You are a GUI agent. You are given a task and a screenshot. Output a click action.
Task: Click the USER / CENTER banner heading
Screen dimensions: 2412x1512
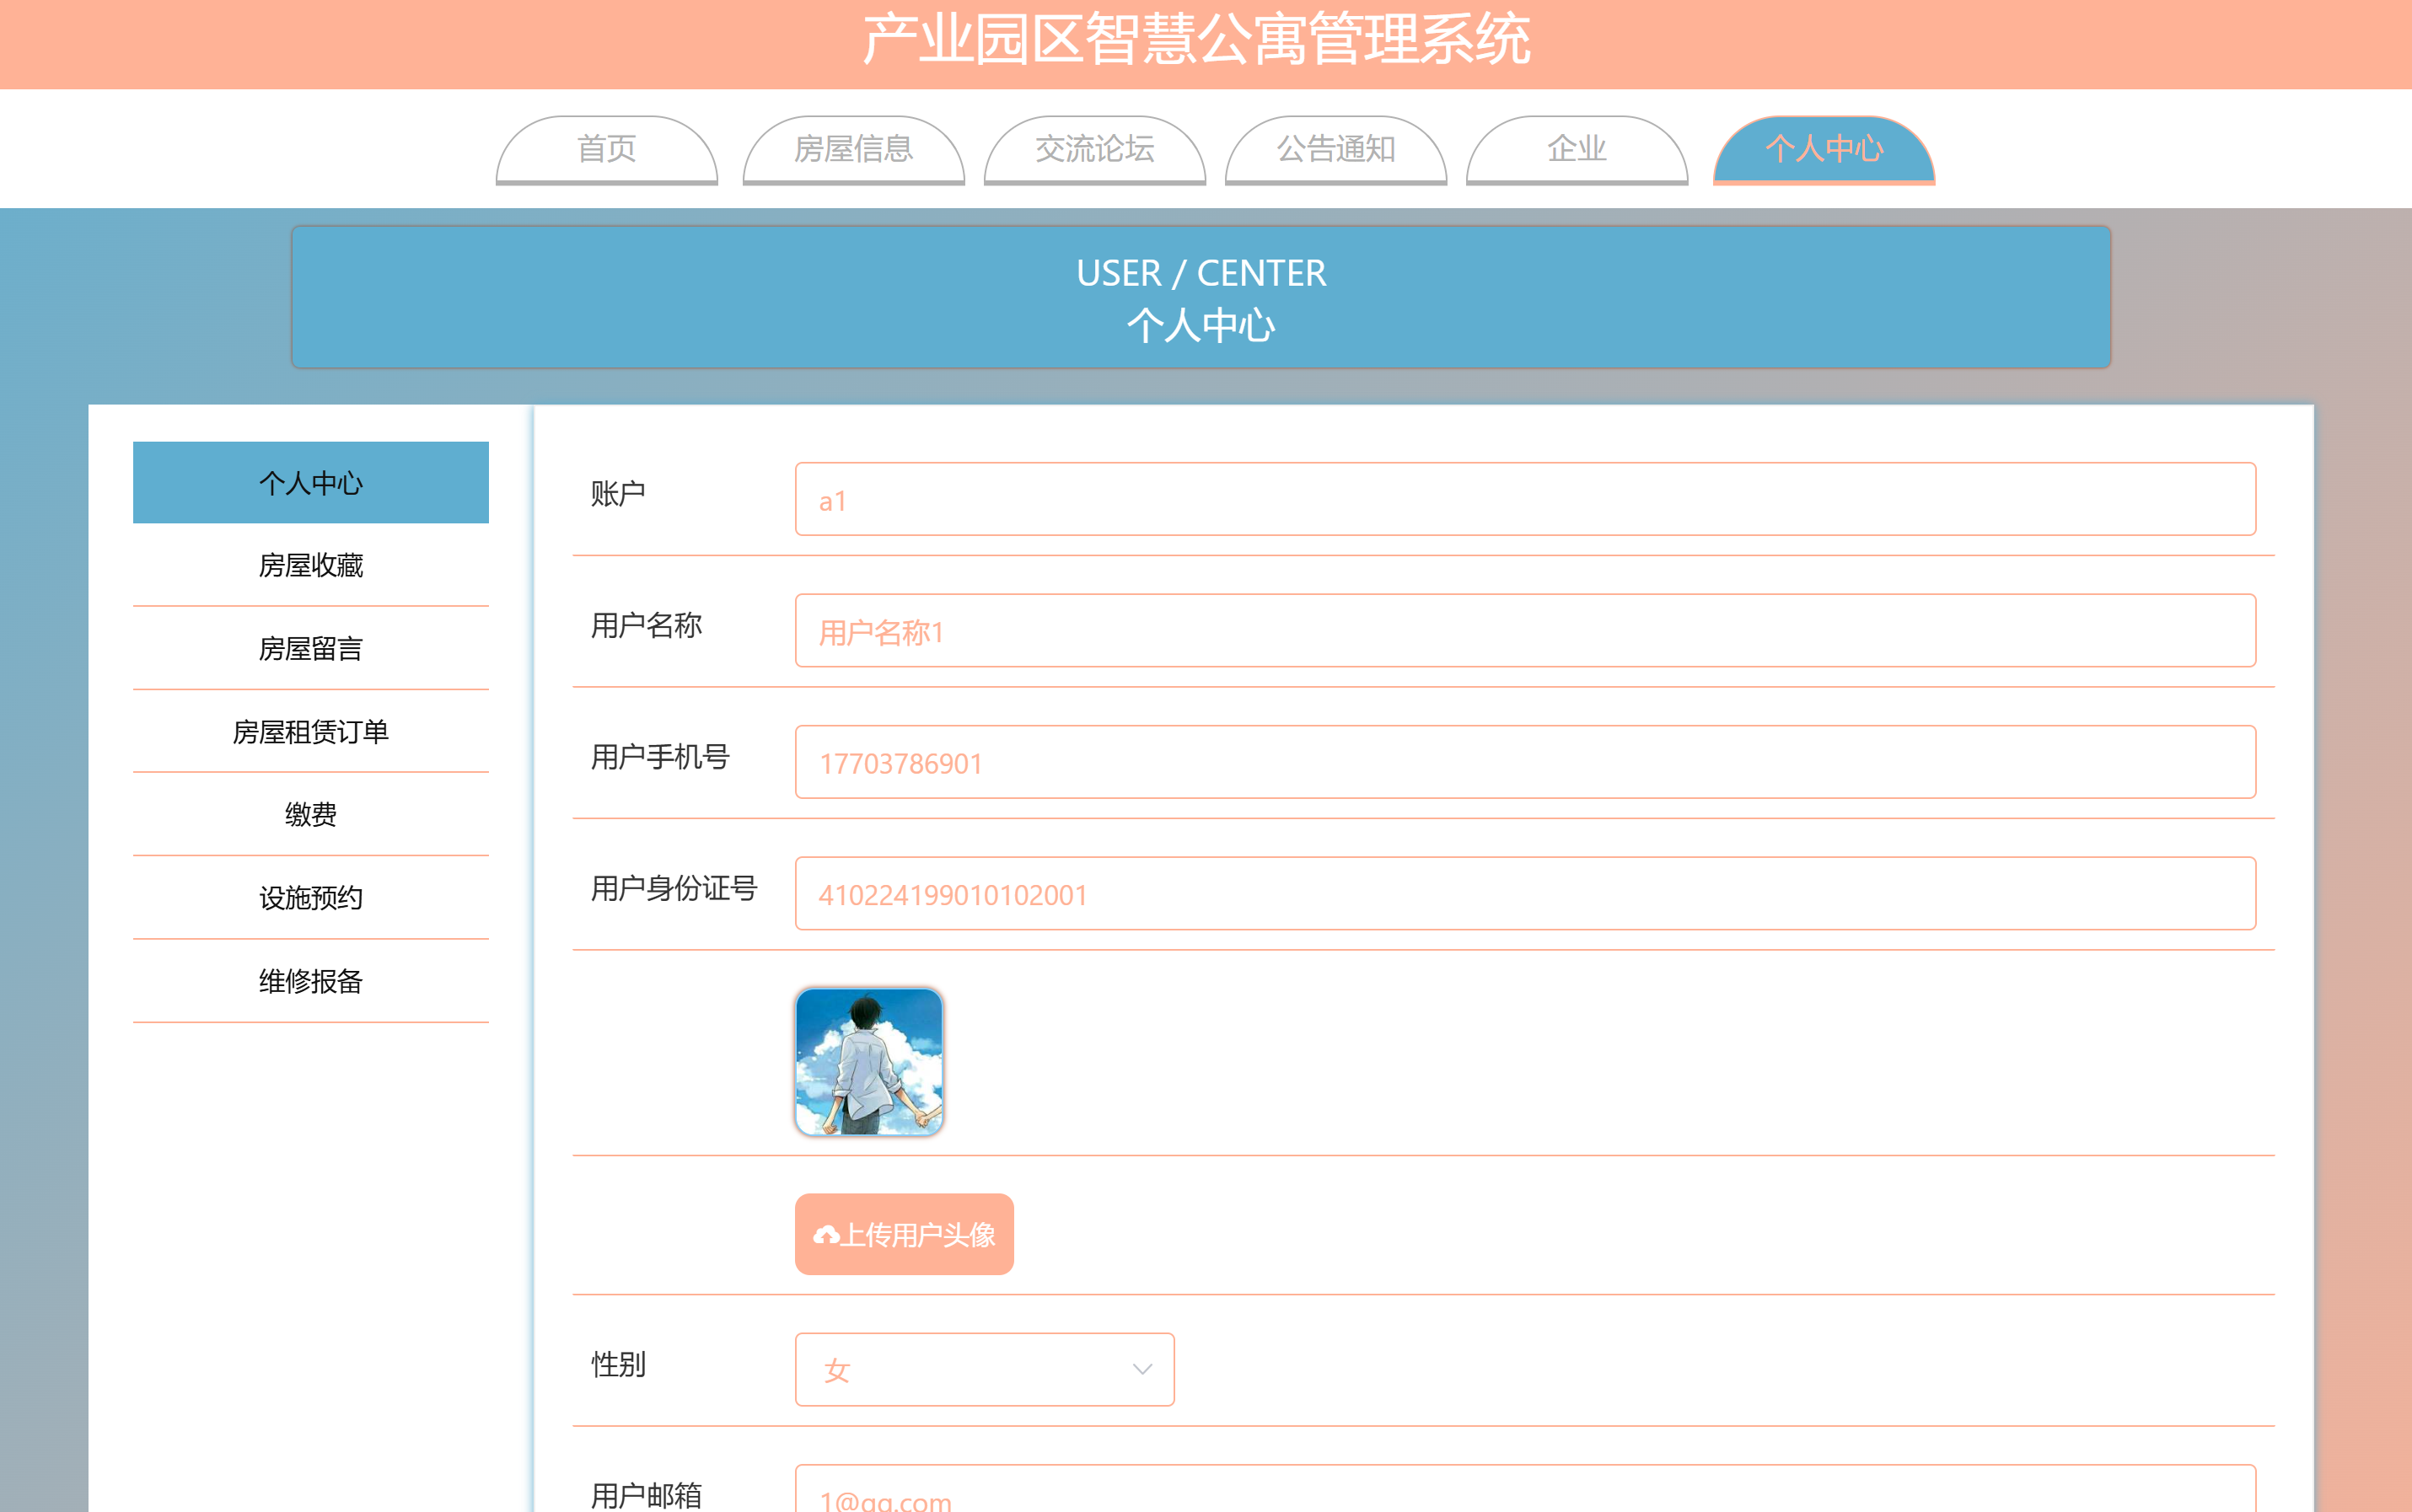1201,273
